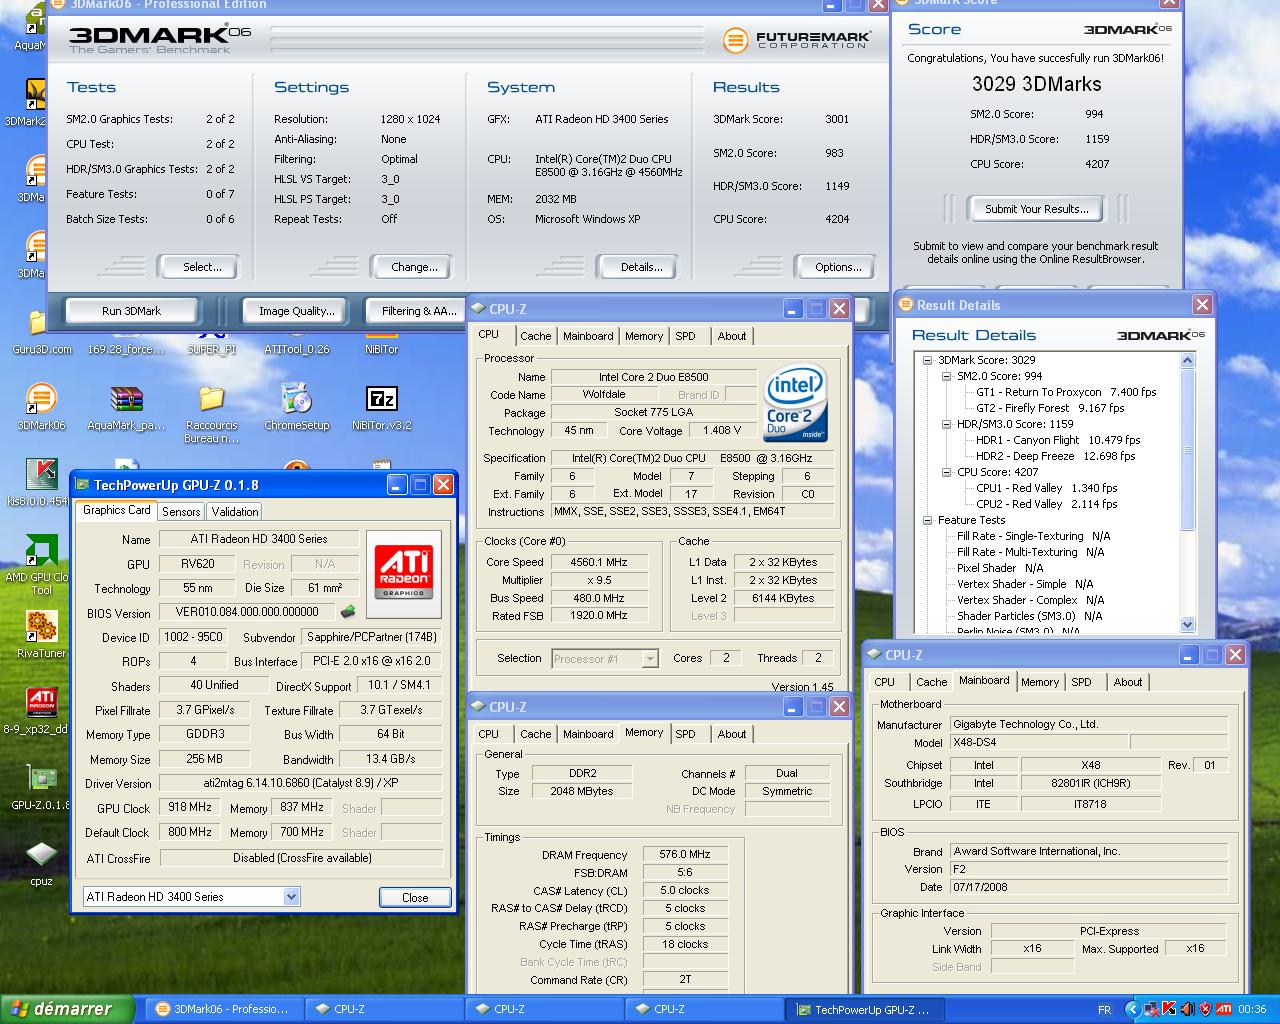Open the cpuz desktop icon
Viewport: 1280px width, 1024px height.
[40, 855]
